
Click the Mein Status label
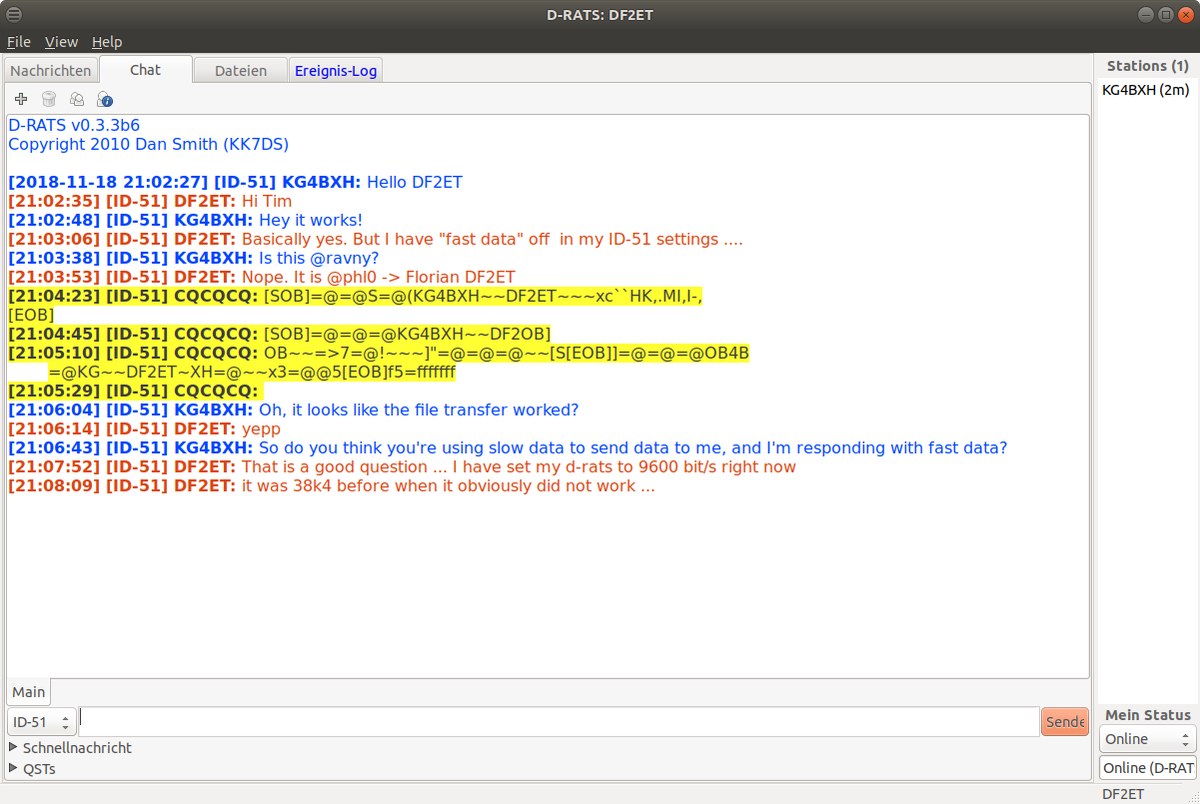[1147, 715]
